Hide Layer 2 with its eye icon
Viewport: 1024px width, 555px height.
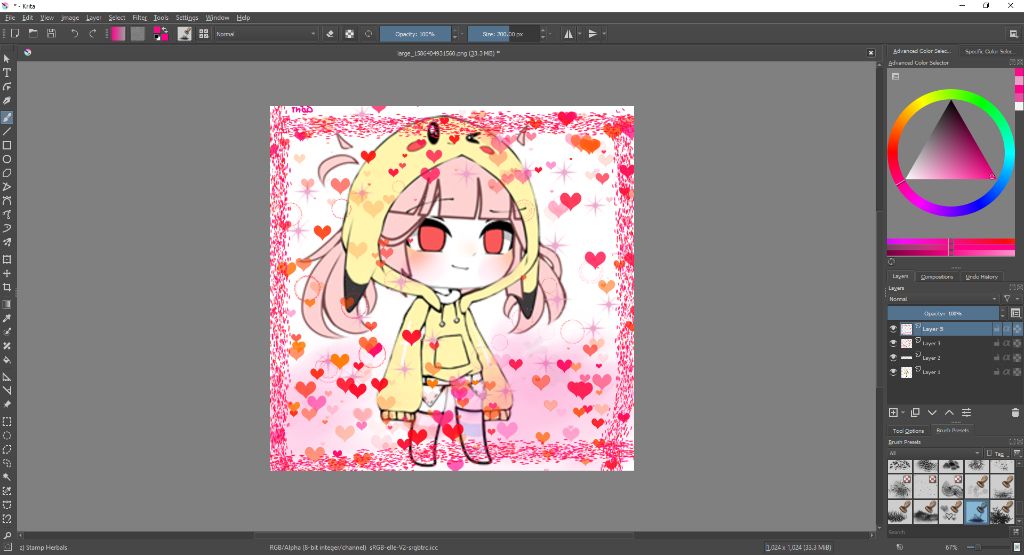893,358
